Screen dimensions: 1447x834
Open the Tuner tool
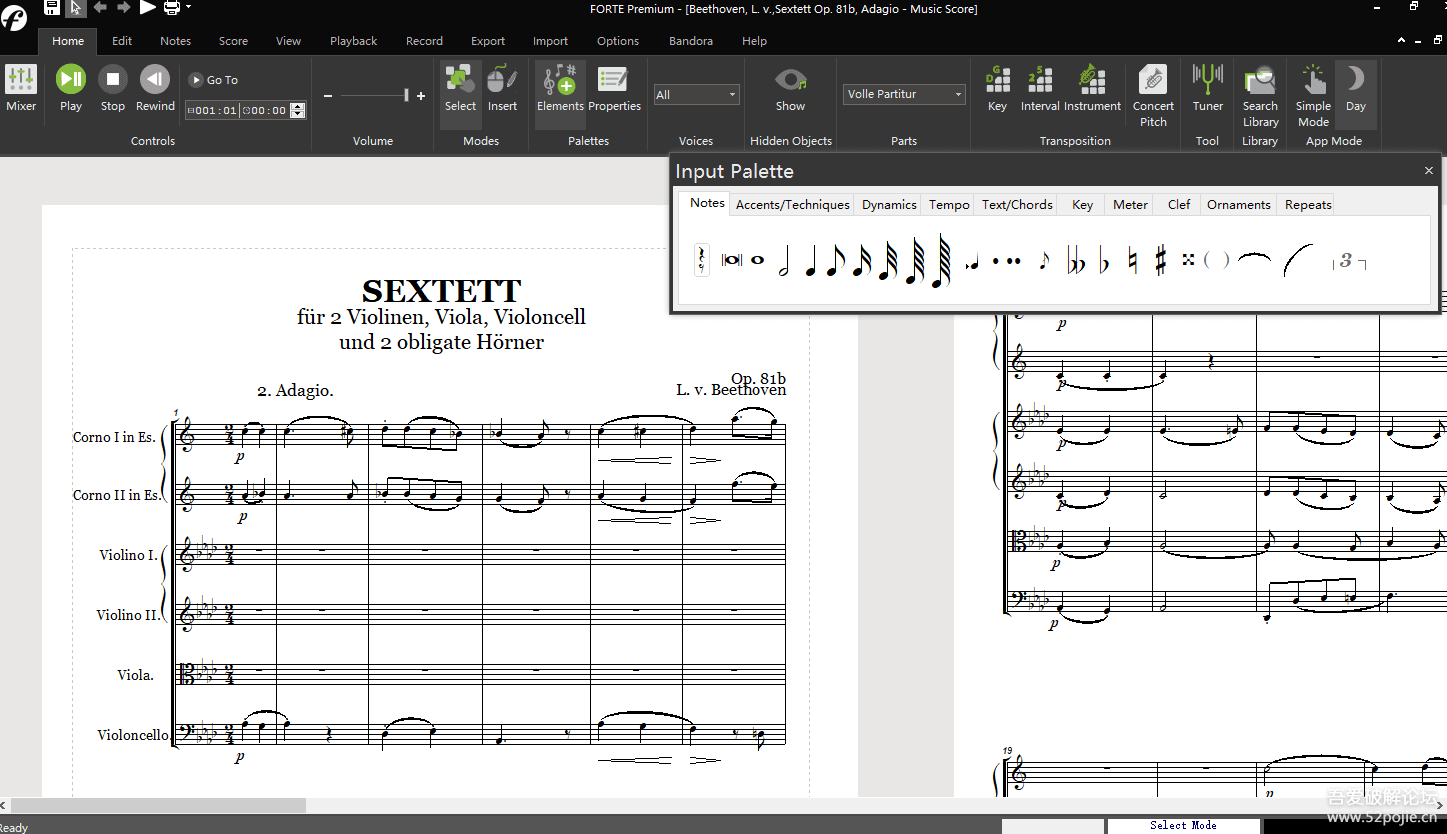pyautogui.click(x=1208, y=88)
